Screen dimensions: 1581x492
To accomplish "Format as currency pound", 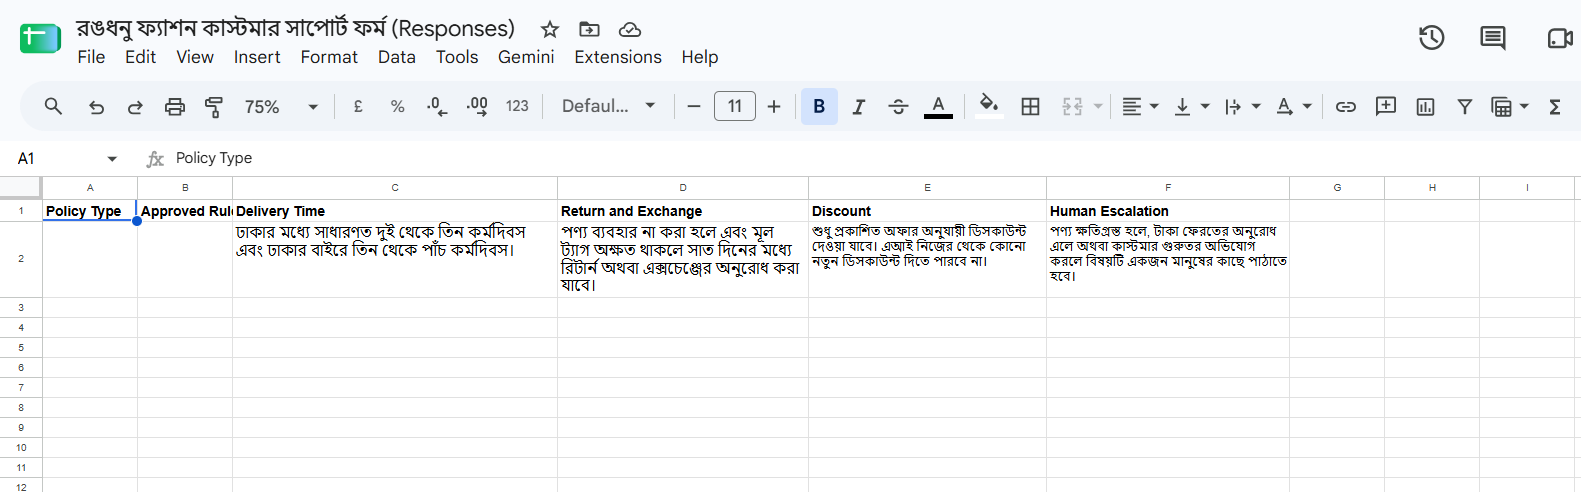I will click(x=358, y=106).
